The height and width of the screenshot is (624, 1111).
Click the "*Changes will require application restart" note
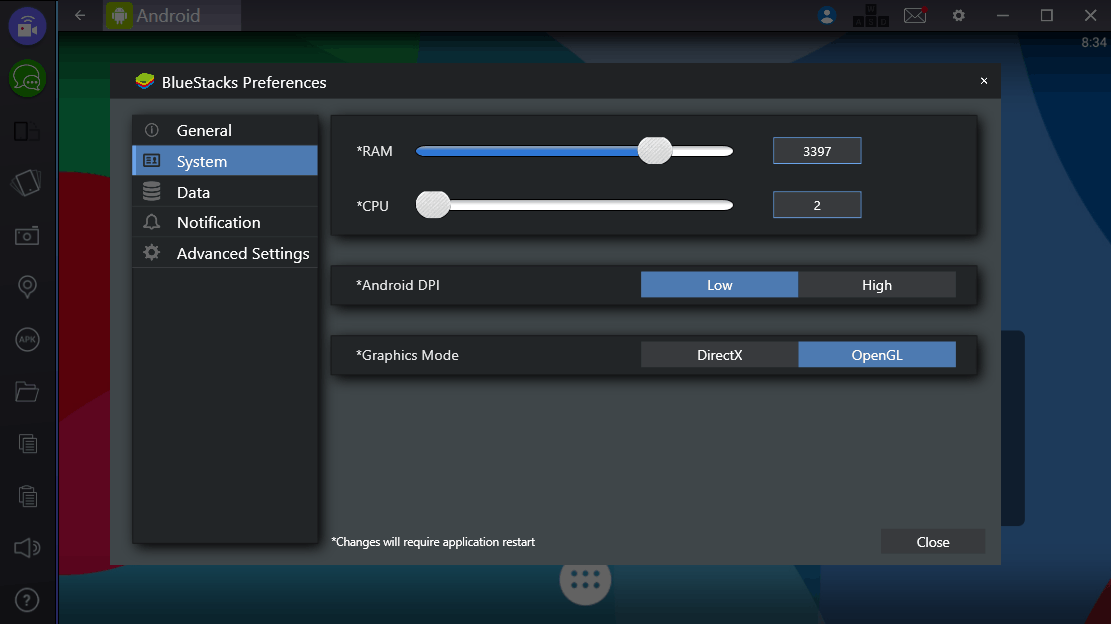tap(433, 542)
